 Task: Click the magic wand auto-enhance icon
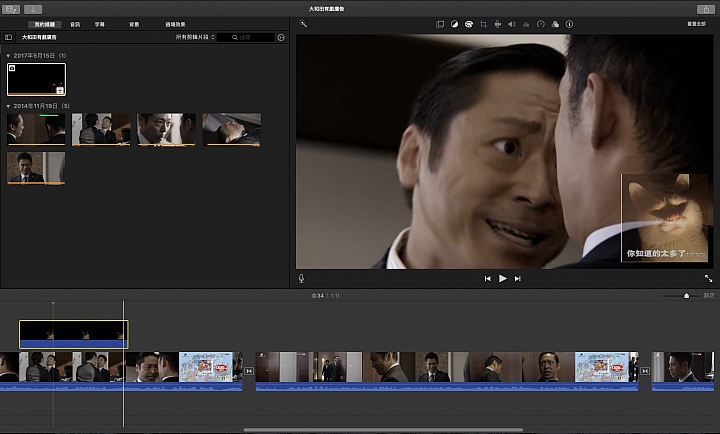(x=303, y=23)
